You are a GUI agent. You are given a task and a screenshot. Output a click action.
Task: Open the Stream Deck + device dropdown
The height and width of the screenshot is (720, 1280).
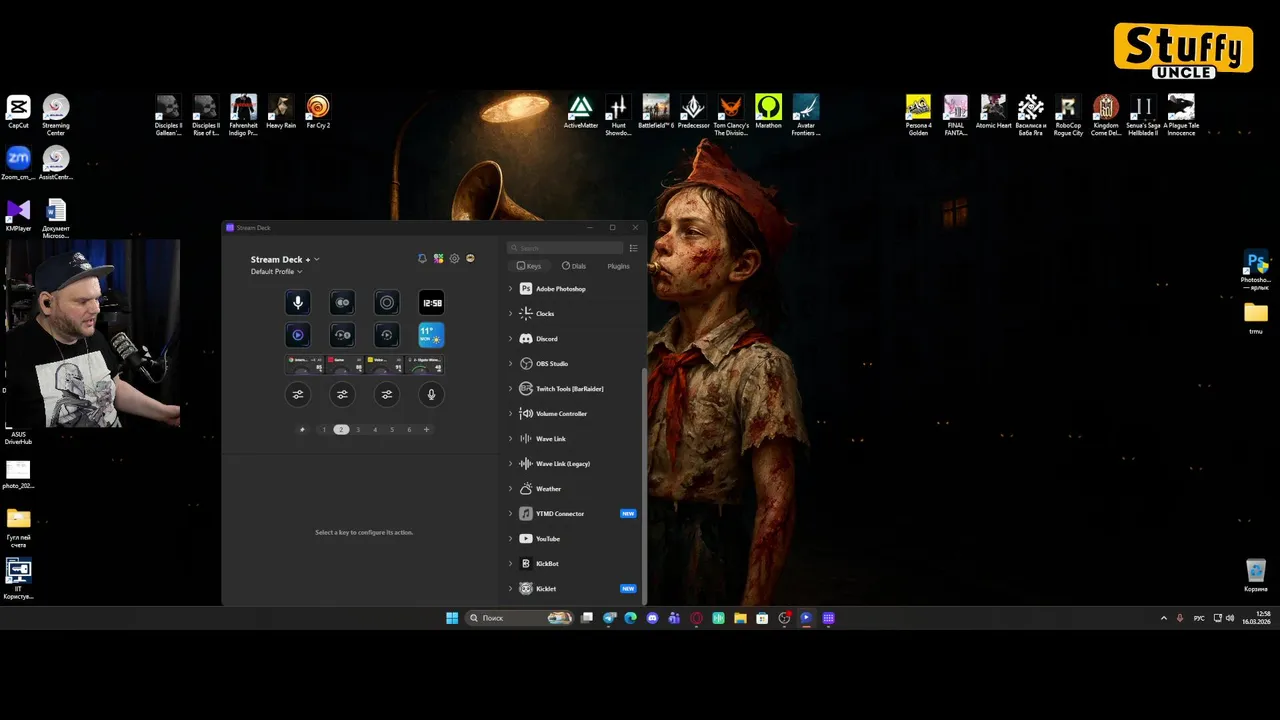(285, 259)
